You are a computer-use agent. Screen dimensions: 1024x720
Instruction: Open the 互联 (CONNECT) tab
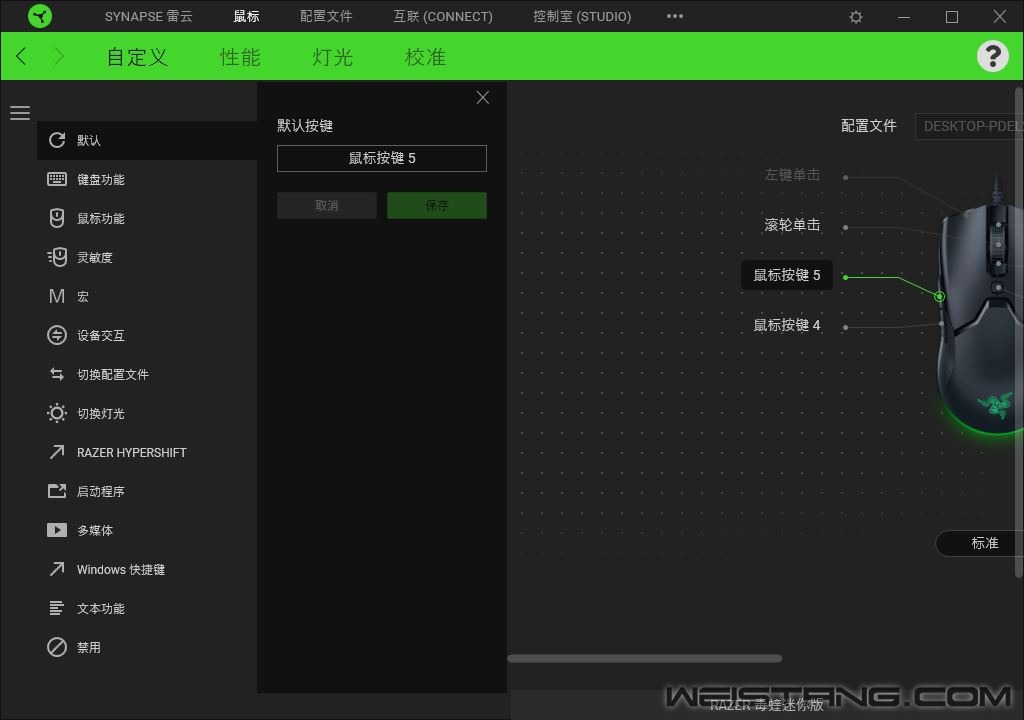tap(443, 16)
